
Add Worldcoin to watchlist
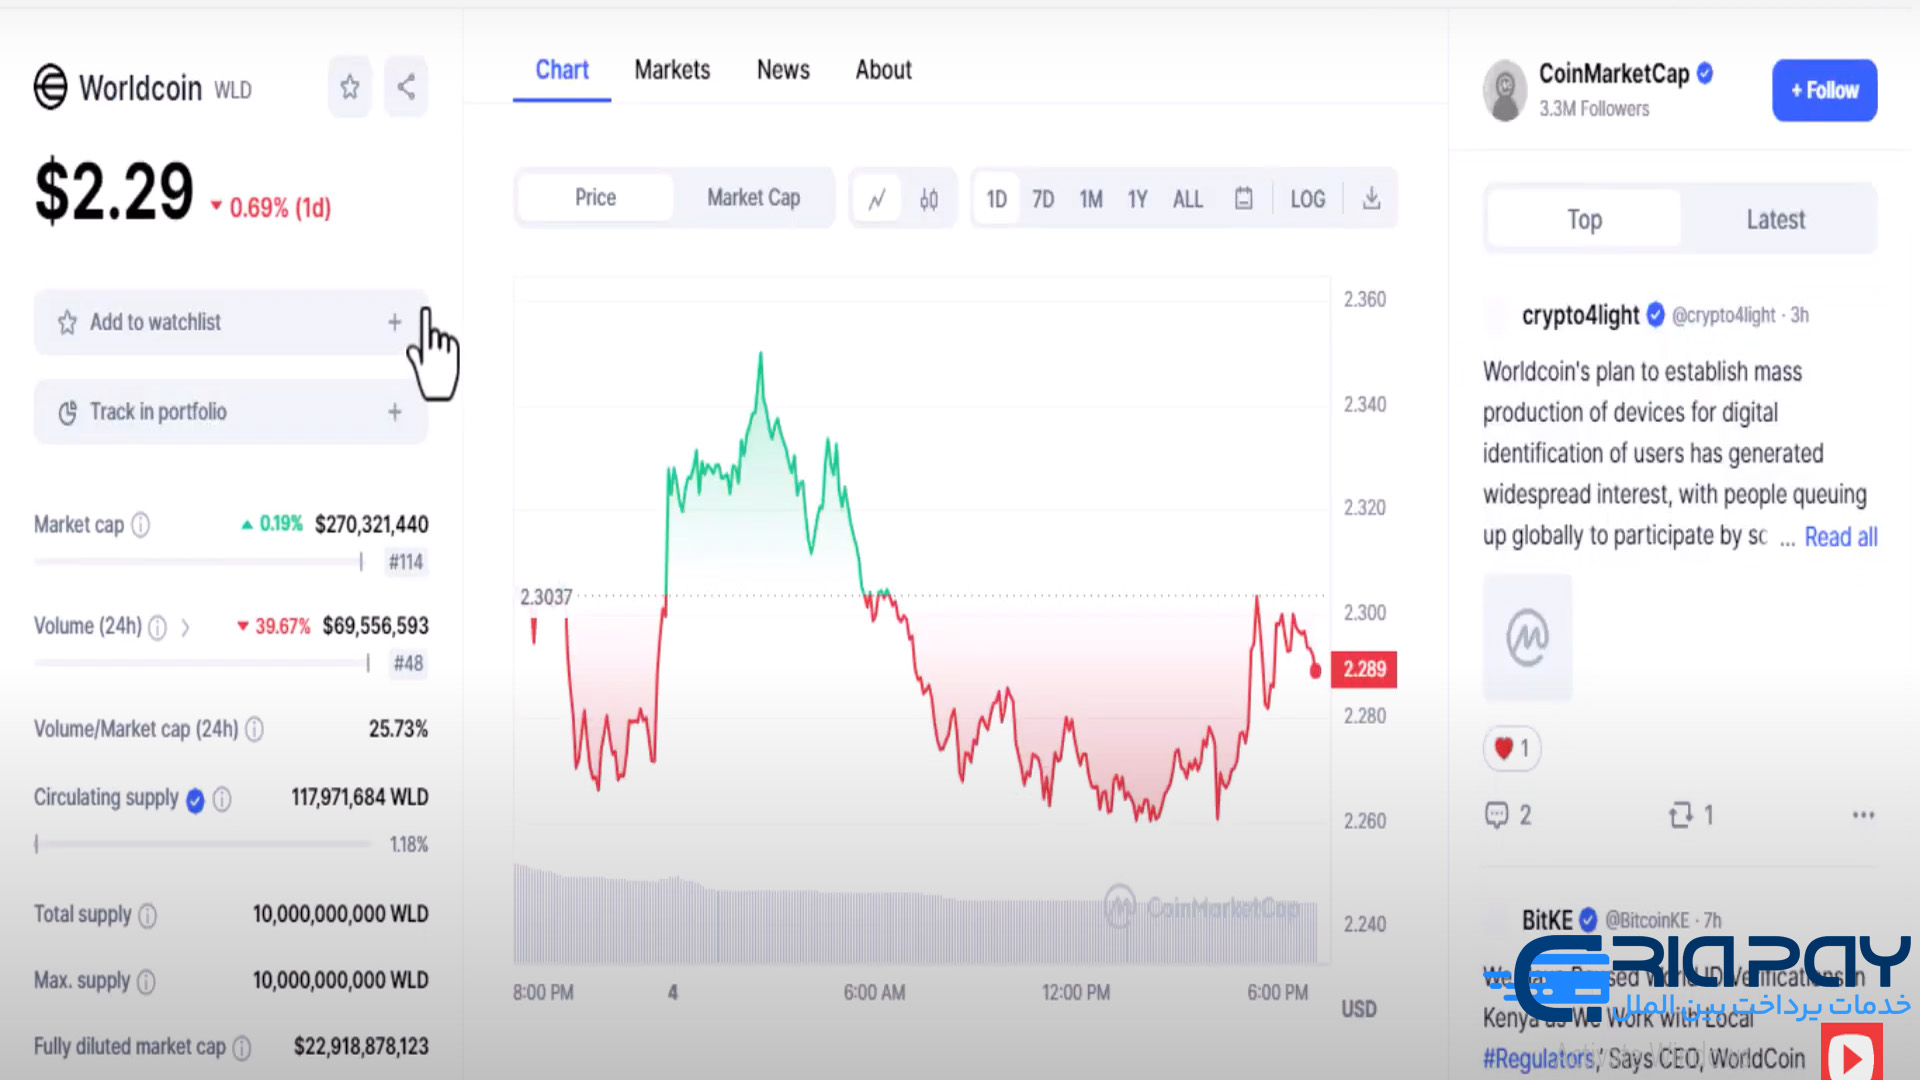tap(231, 322)
